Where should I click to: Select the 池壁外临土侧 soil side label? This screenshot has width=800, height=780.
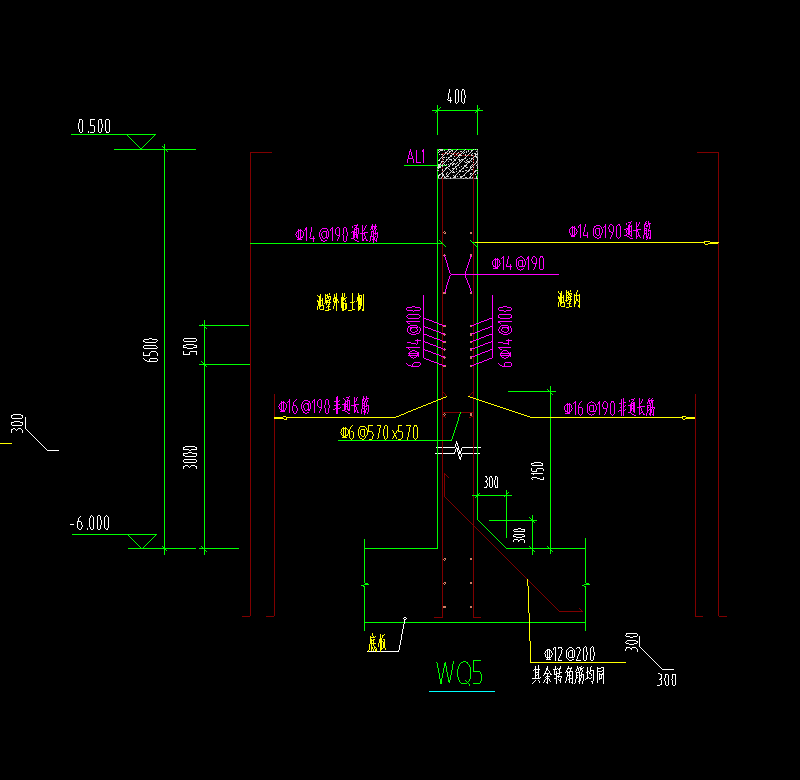[x=340, y=303]
